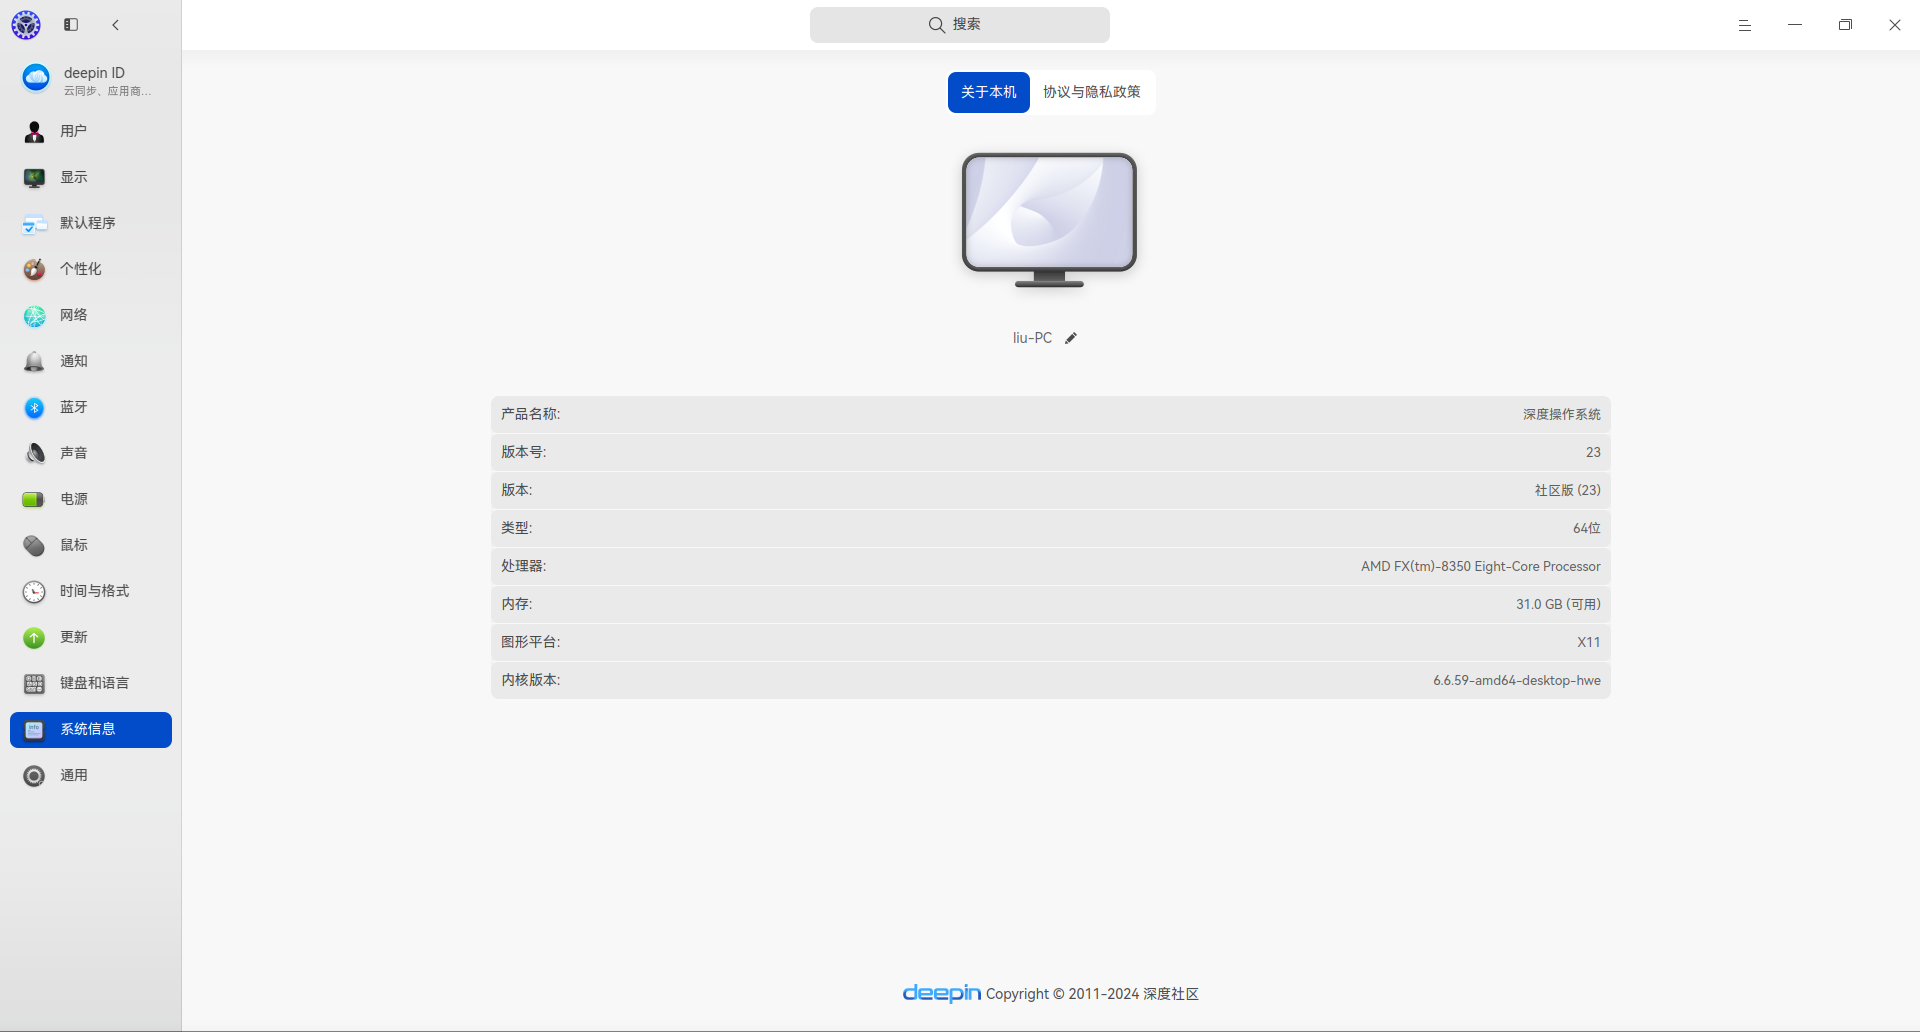Select the 版本号 23 row
This screenshot has height=1032, width=1920.
click(1051, 452)
